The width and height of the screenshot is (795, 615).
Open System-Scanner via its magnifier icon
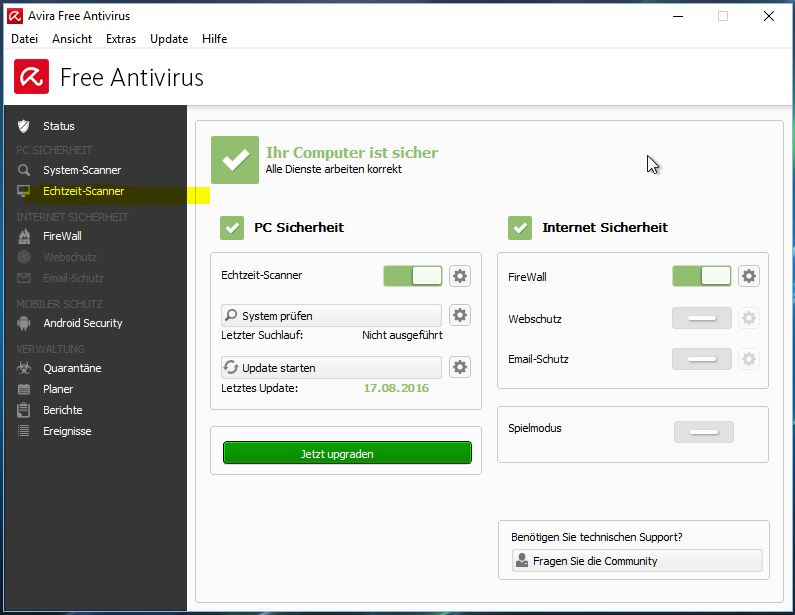pyautogui.click(x=24, y=170)
